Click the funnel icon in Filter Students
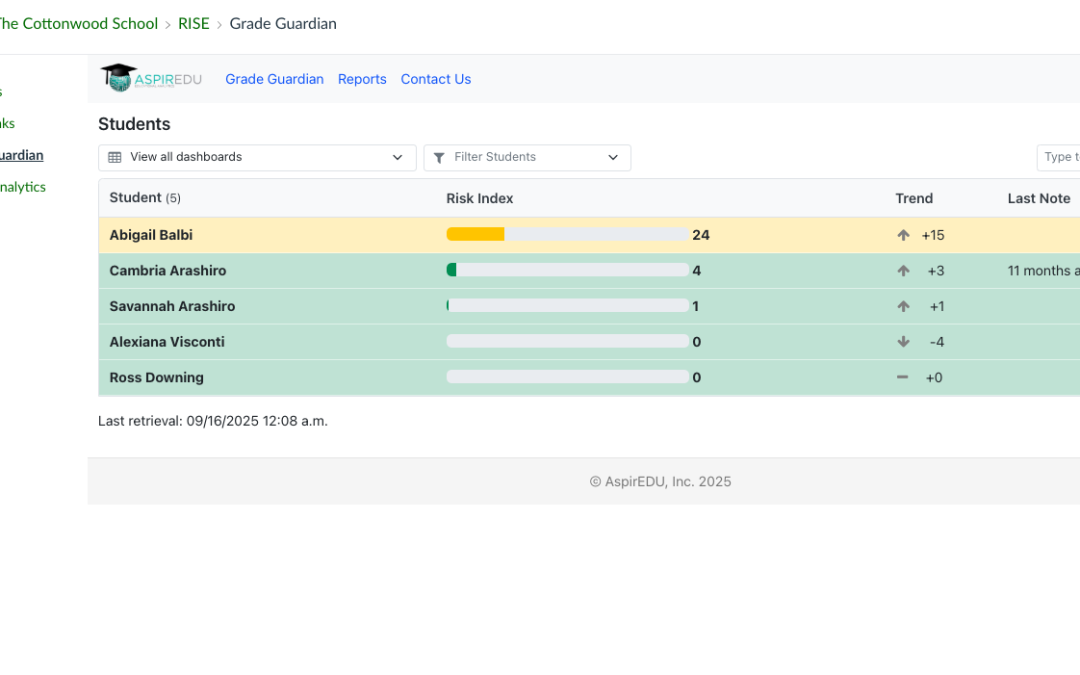 click(x=439, y=158)
